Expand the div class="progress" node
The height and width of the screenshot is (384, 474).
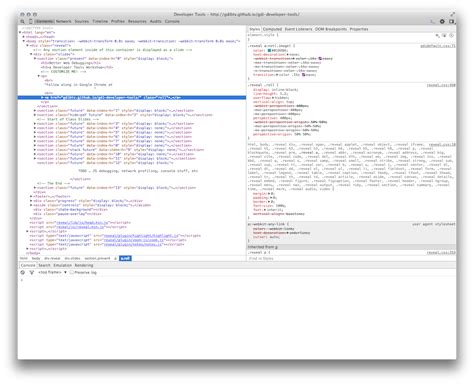(31, 201)
